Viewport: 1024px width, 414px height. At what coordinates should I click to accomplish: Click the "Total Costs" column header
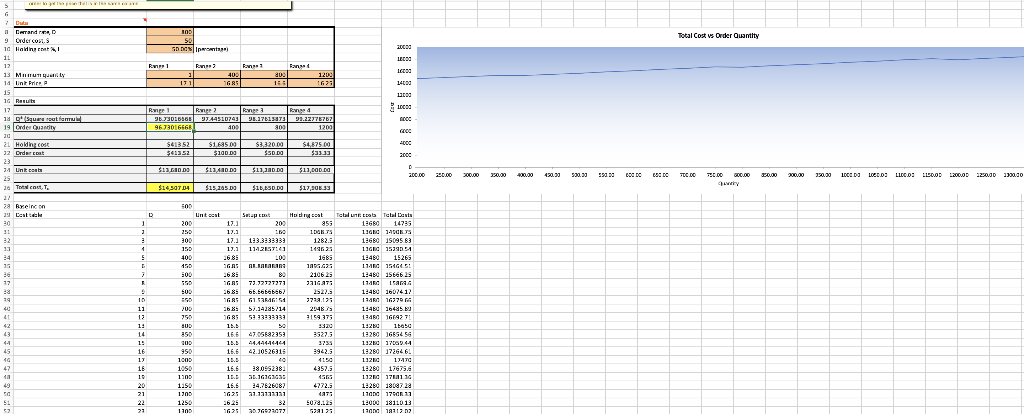397,215
